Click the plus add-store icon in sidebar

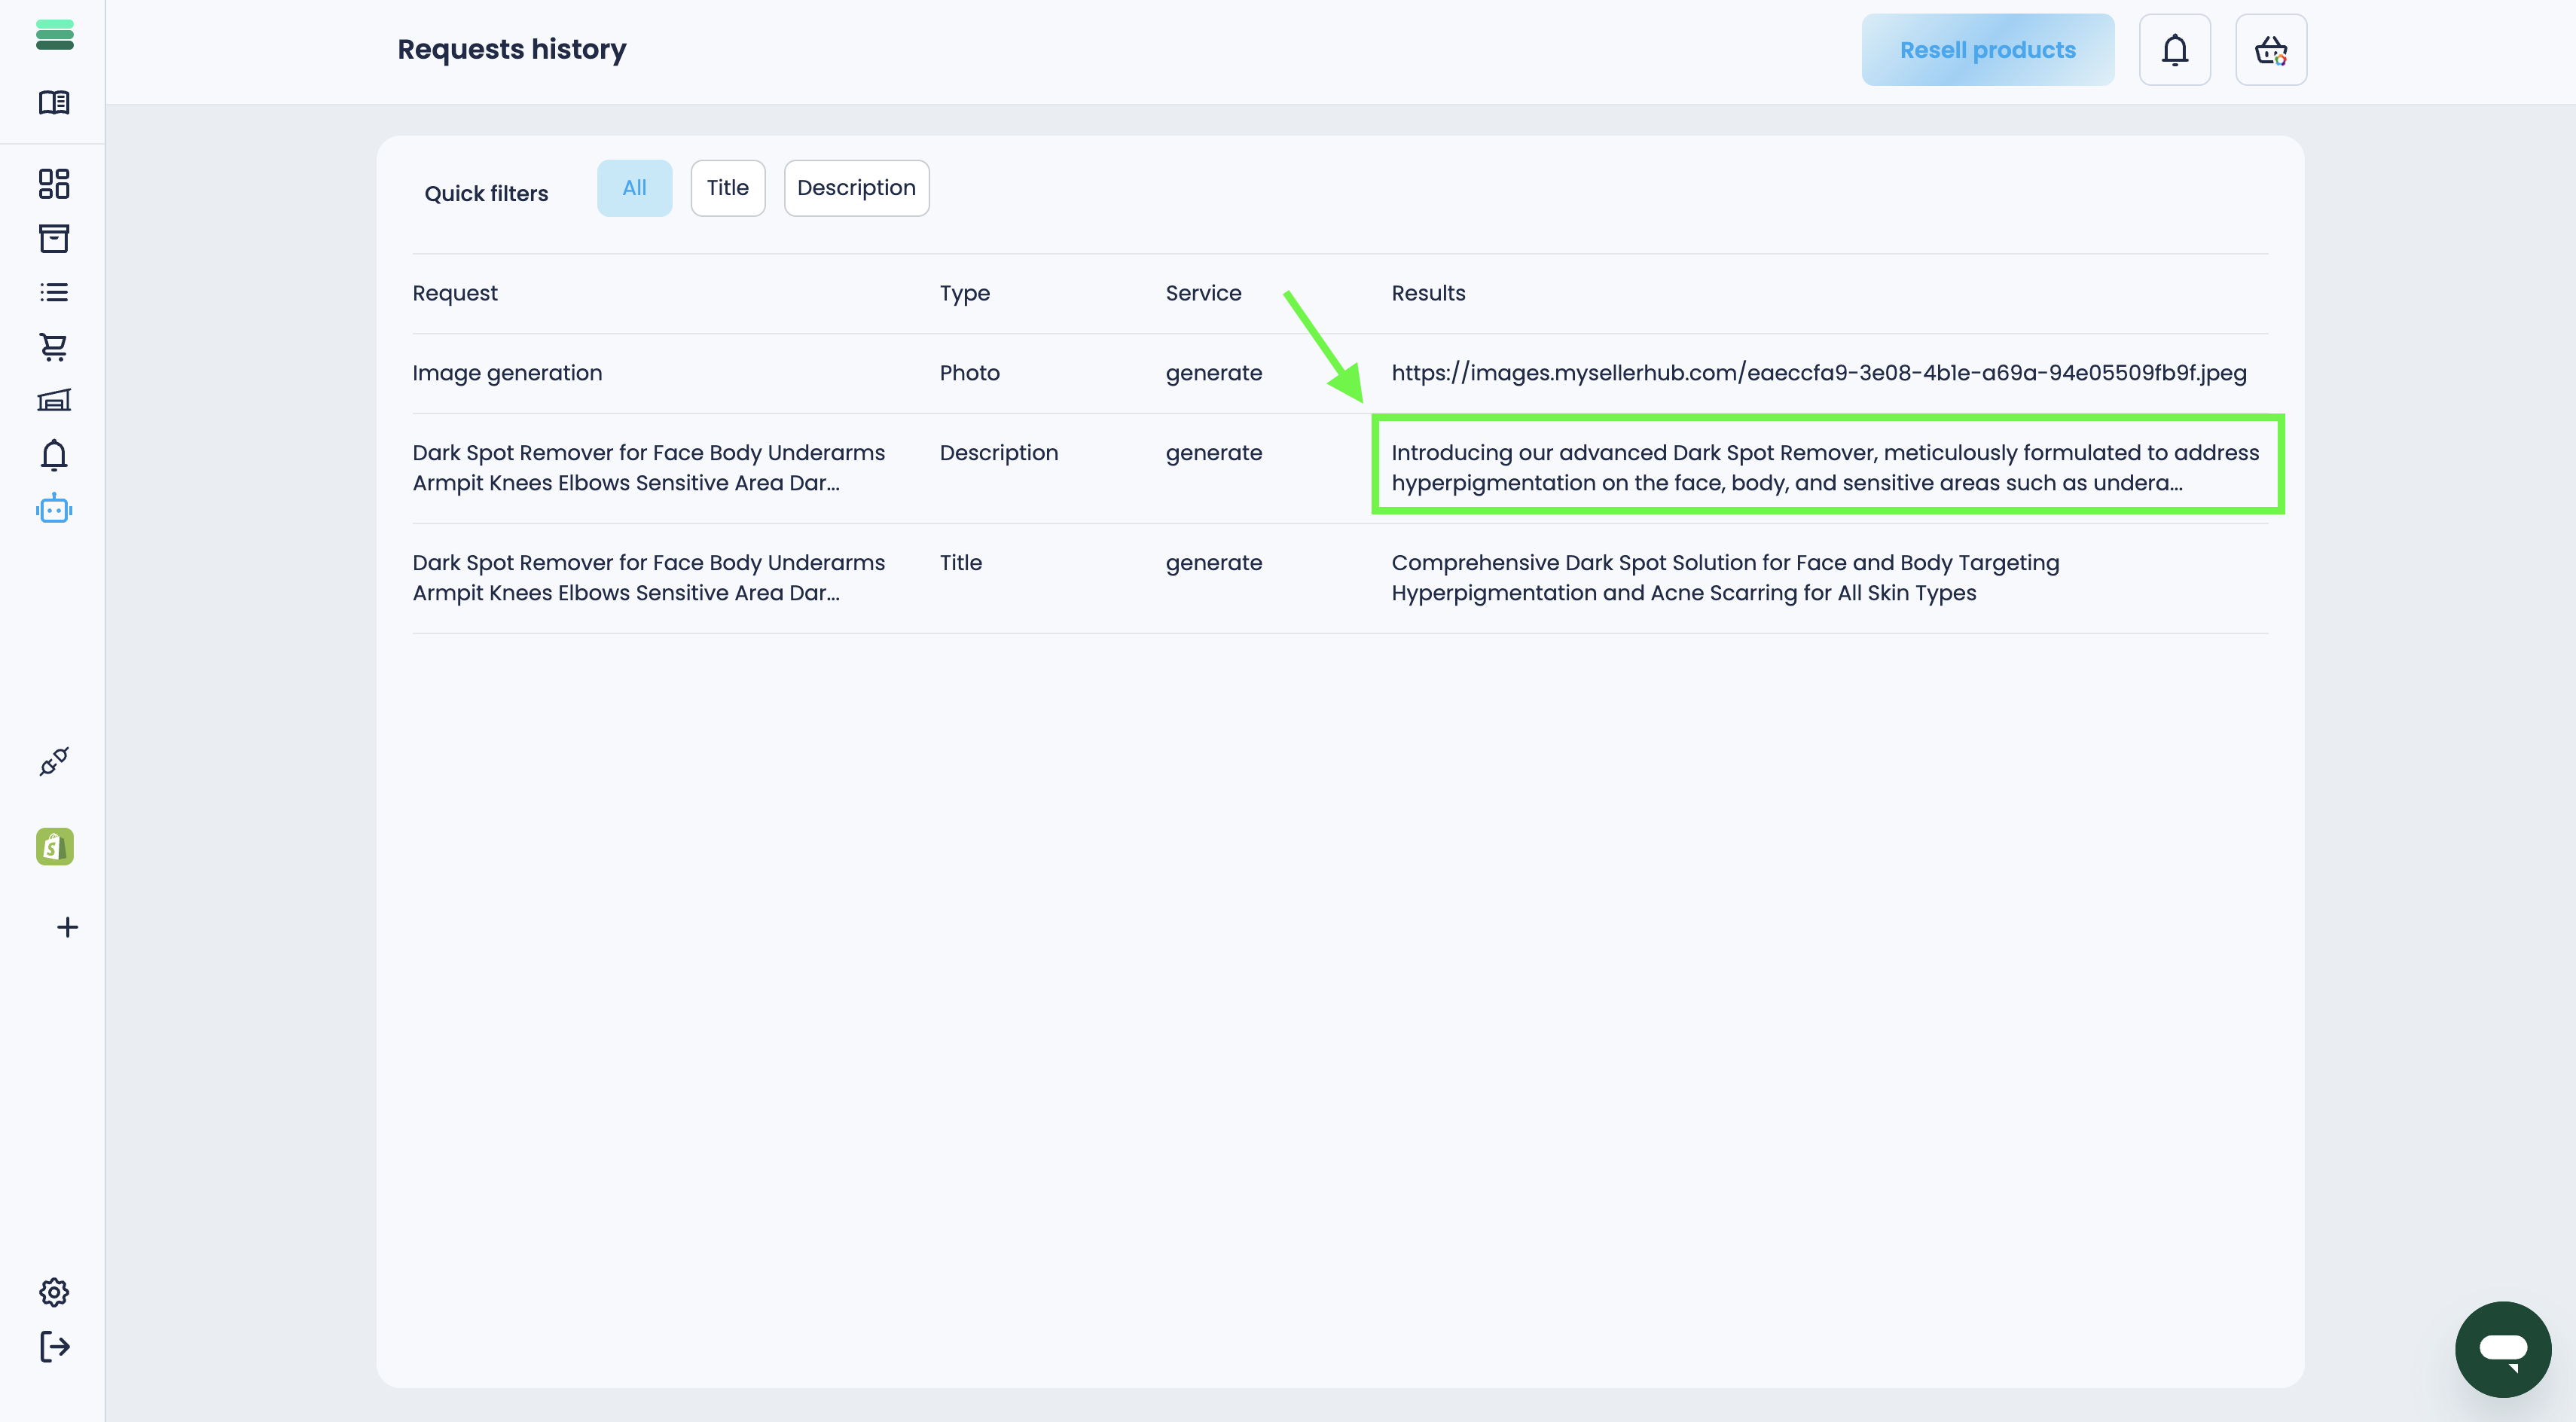coord(67,927)
